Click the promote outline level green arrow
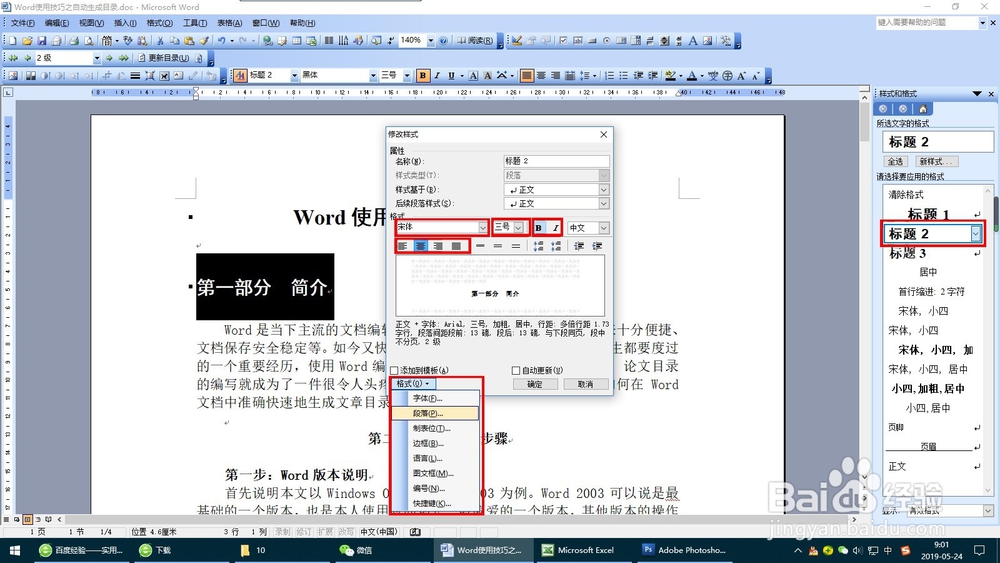This screenshot has width=1000, height=563. tap(27, 58)
